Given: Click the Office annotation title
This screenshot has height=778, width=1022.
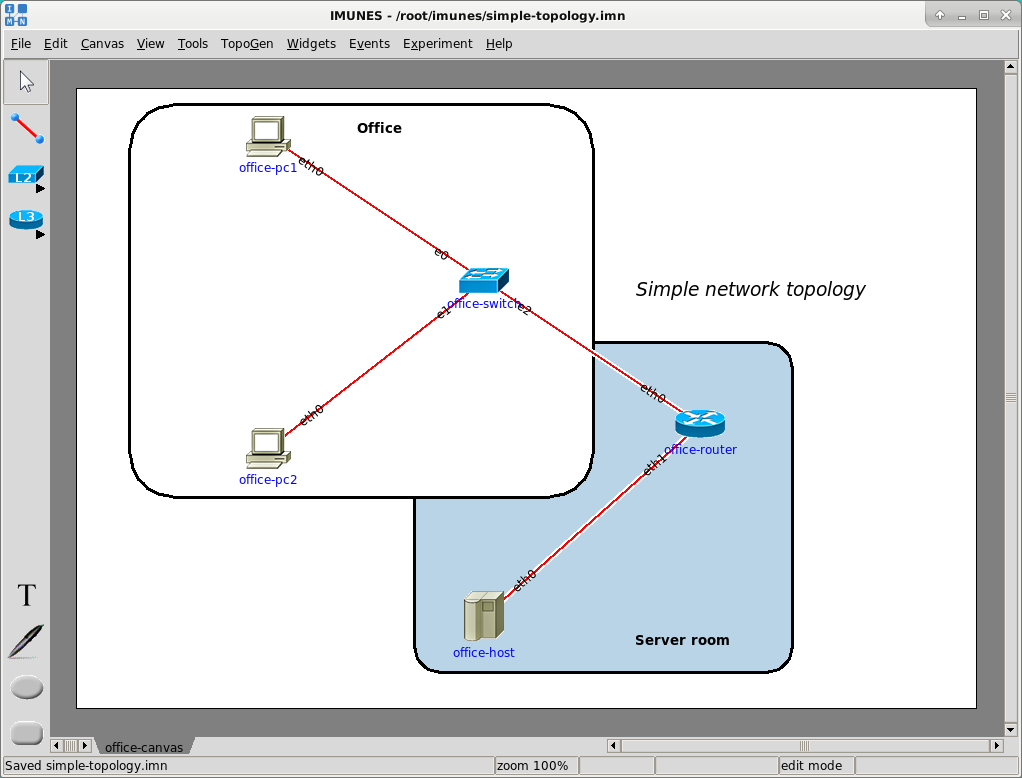Looking at the screenshot, I should pos(379,128).
